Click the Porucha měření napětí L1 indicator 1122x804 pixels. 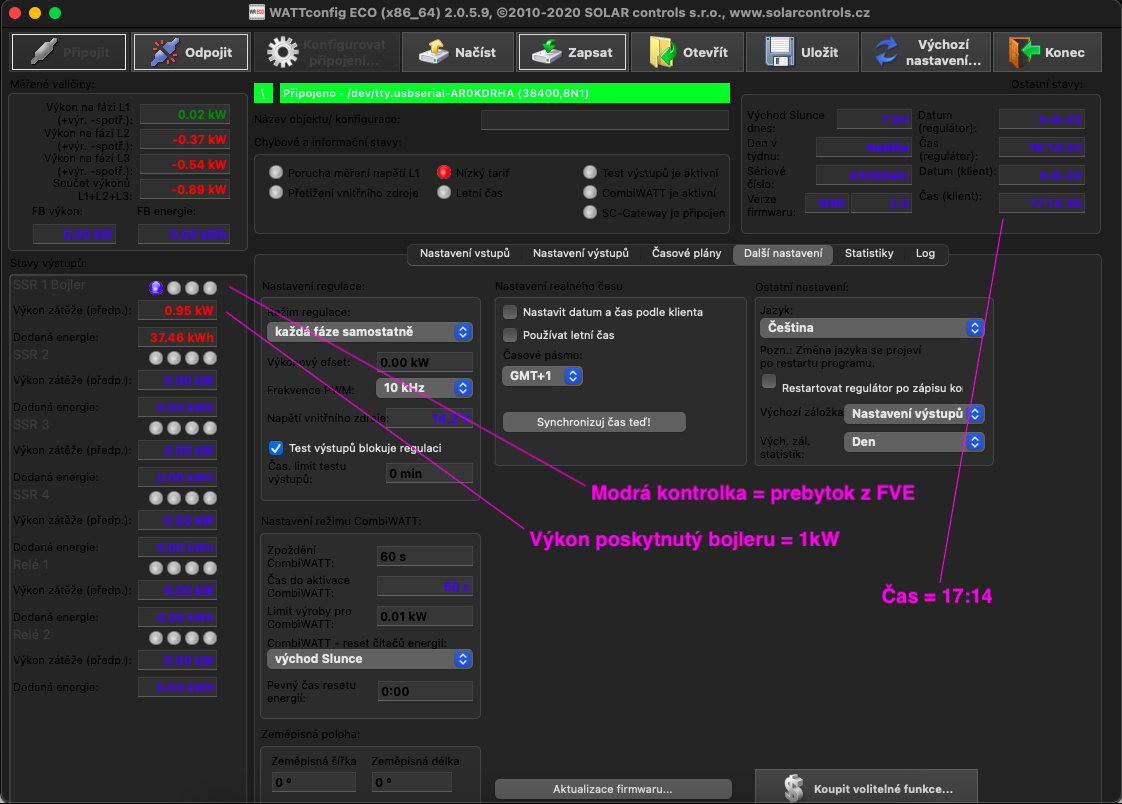tap(275, 172)
